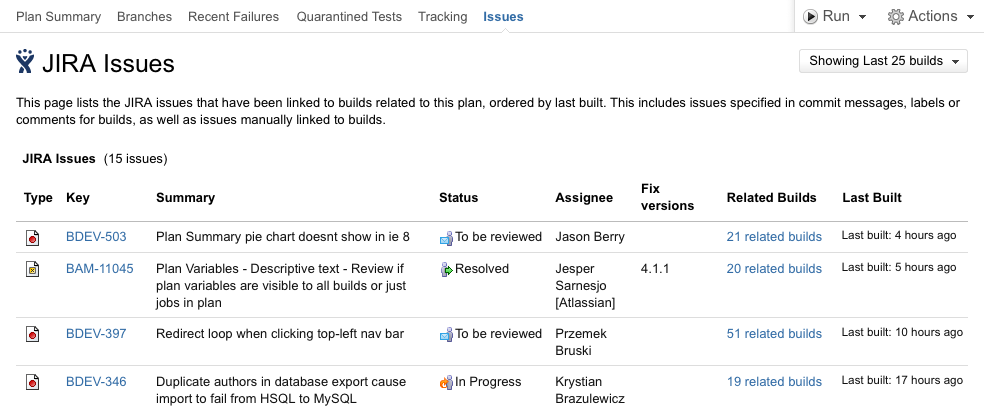Click the In Progress status icon
The width and height of the screenshot is (984, 413).
pyautogui.click(x=447, y=382)
